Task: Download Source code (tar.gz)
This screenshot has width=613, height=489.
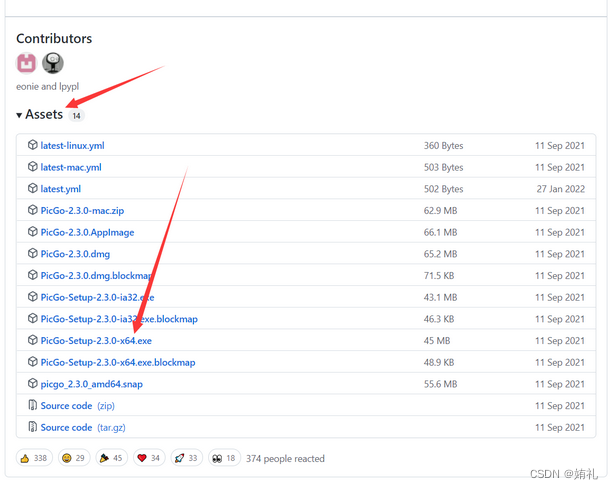Action: [x=83, y=428]
